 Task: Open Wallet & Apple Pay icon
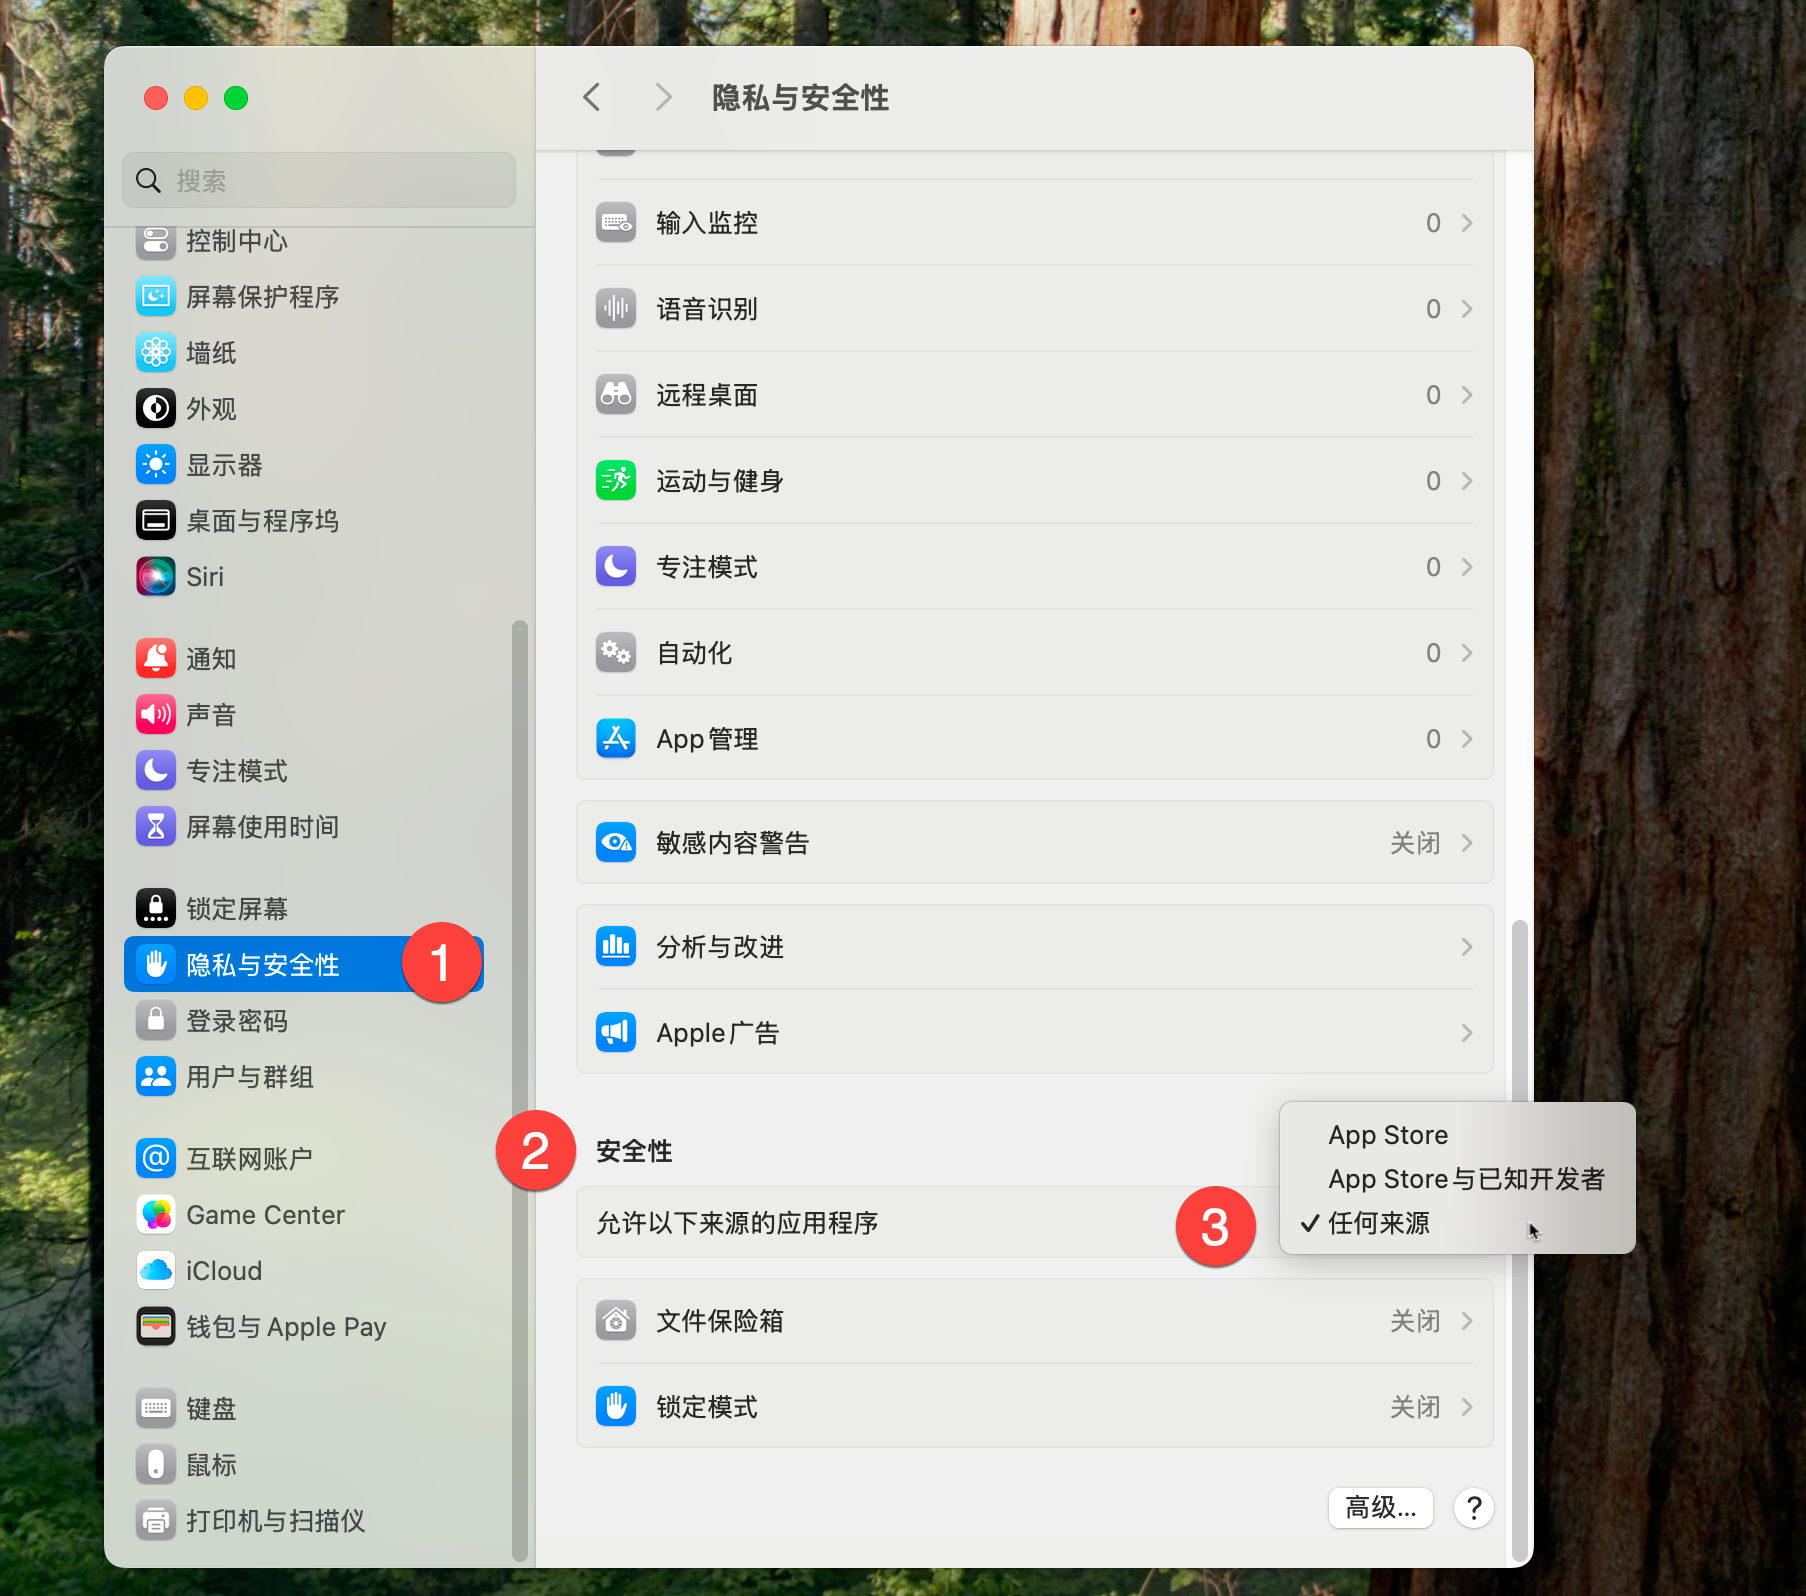[x=156, y=1327]
